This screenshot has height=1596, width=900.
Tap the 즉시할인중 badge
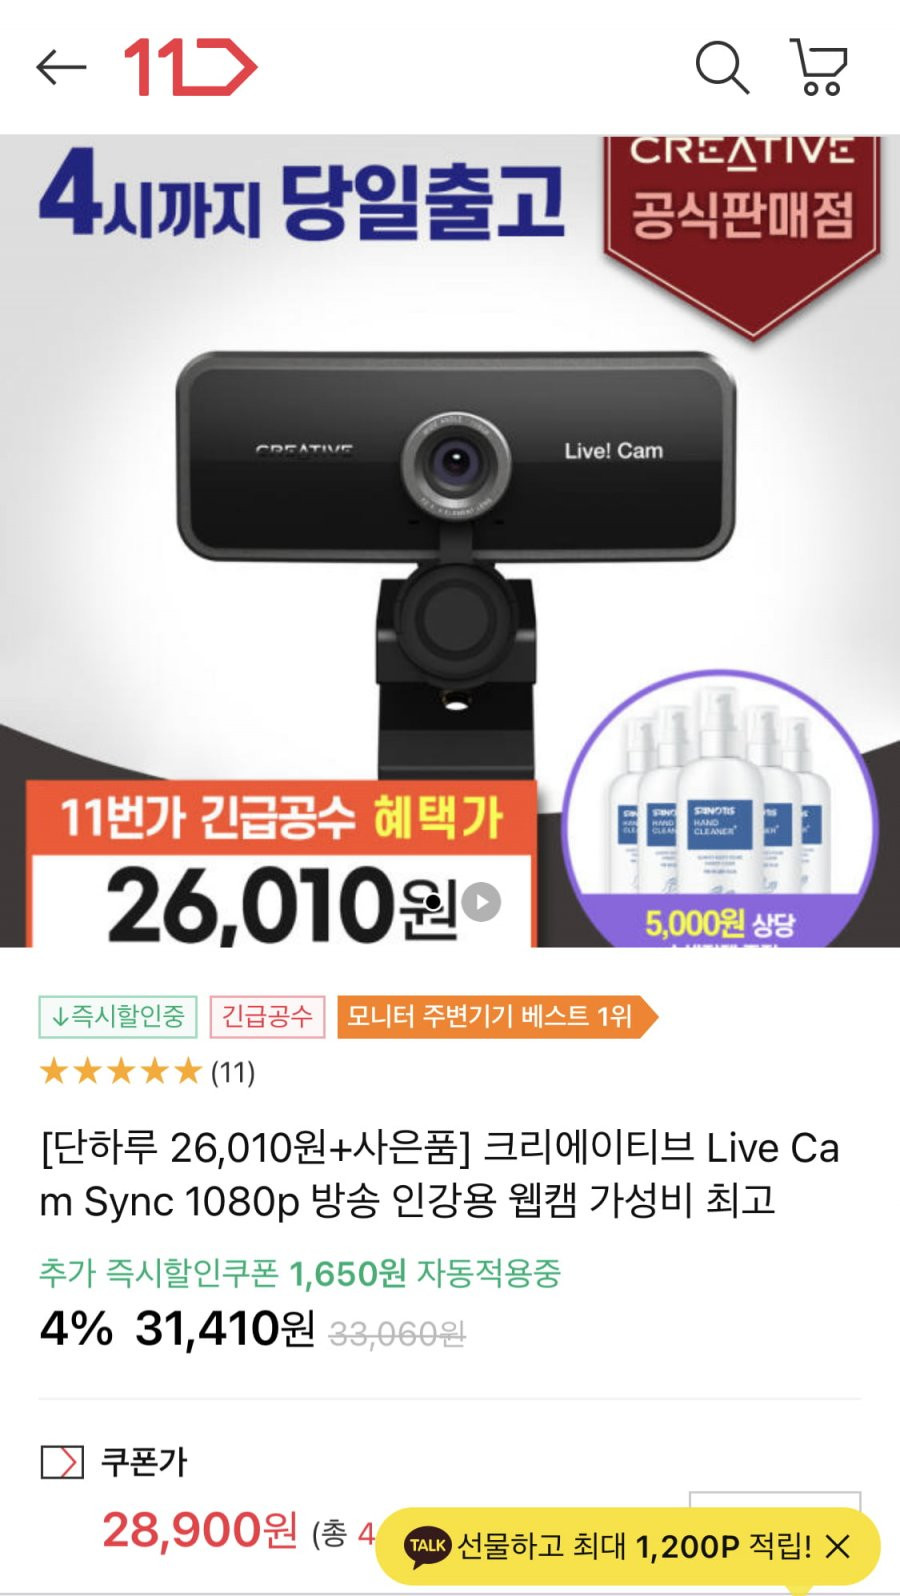click(x=118, y=1017)
